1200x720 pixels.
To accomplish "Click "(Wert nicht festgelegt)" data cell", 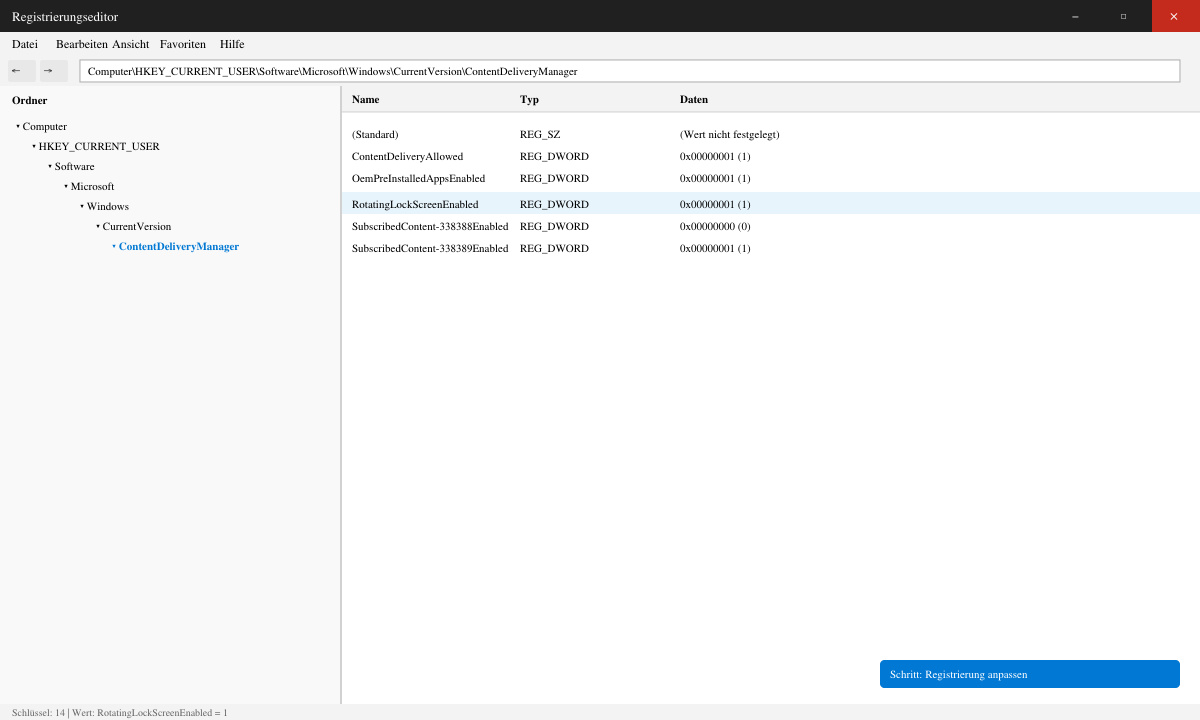I will click(x=730, y=134).
